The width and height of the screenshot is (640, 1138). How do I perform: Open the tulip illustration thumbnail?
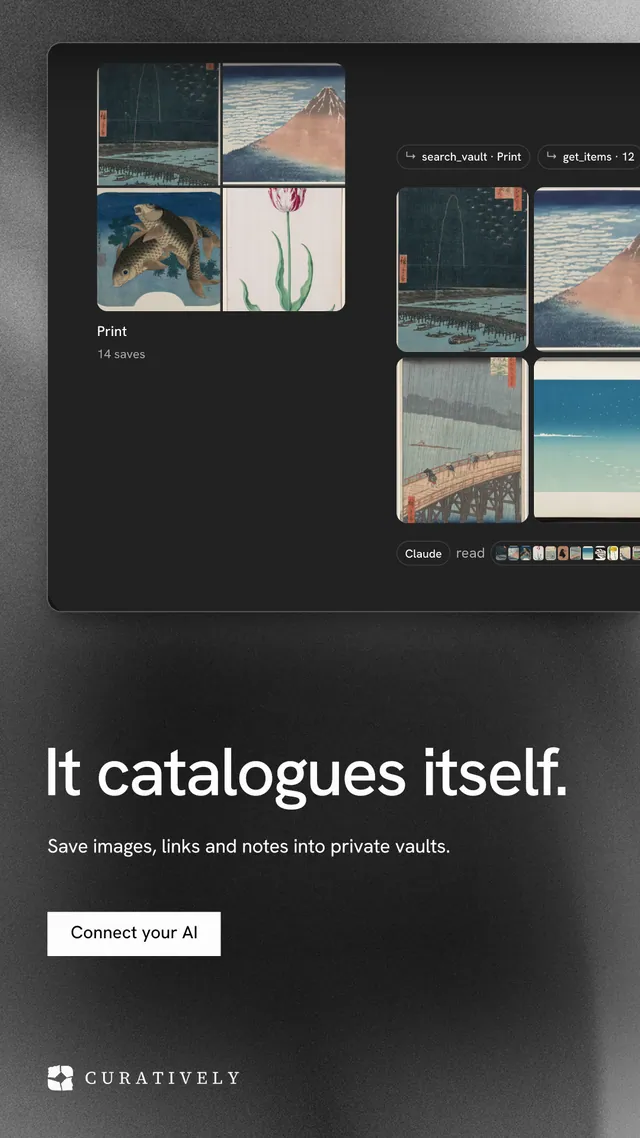coord(284,250)
